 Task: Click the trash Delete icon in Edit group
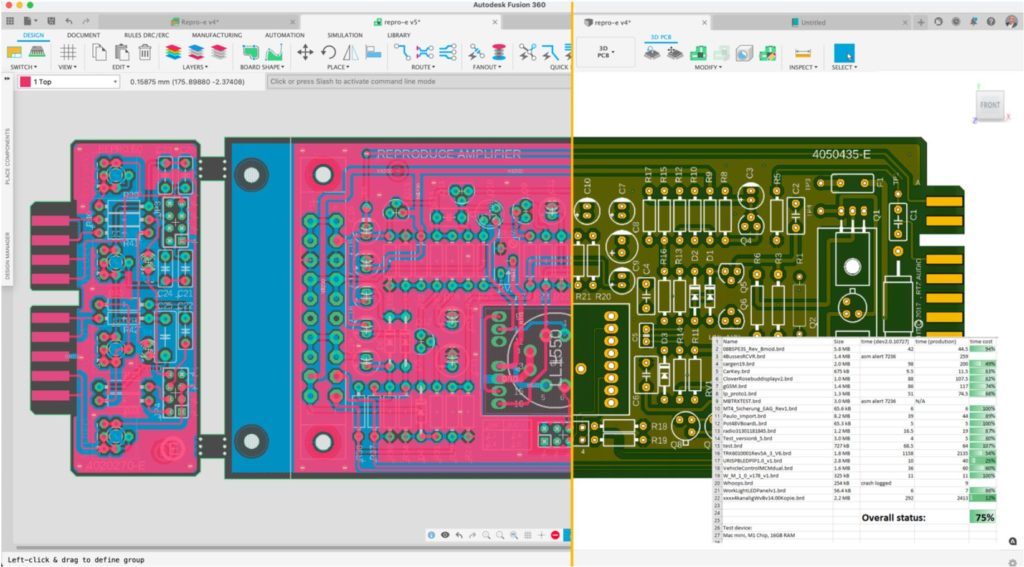[145, 53]
